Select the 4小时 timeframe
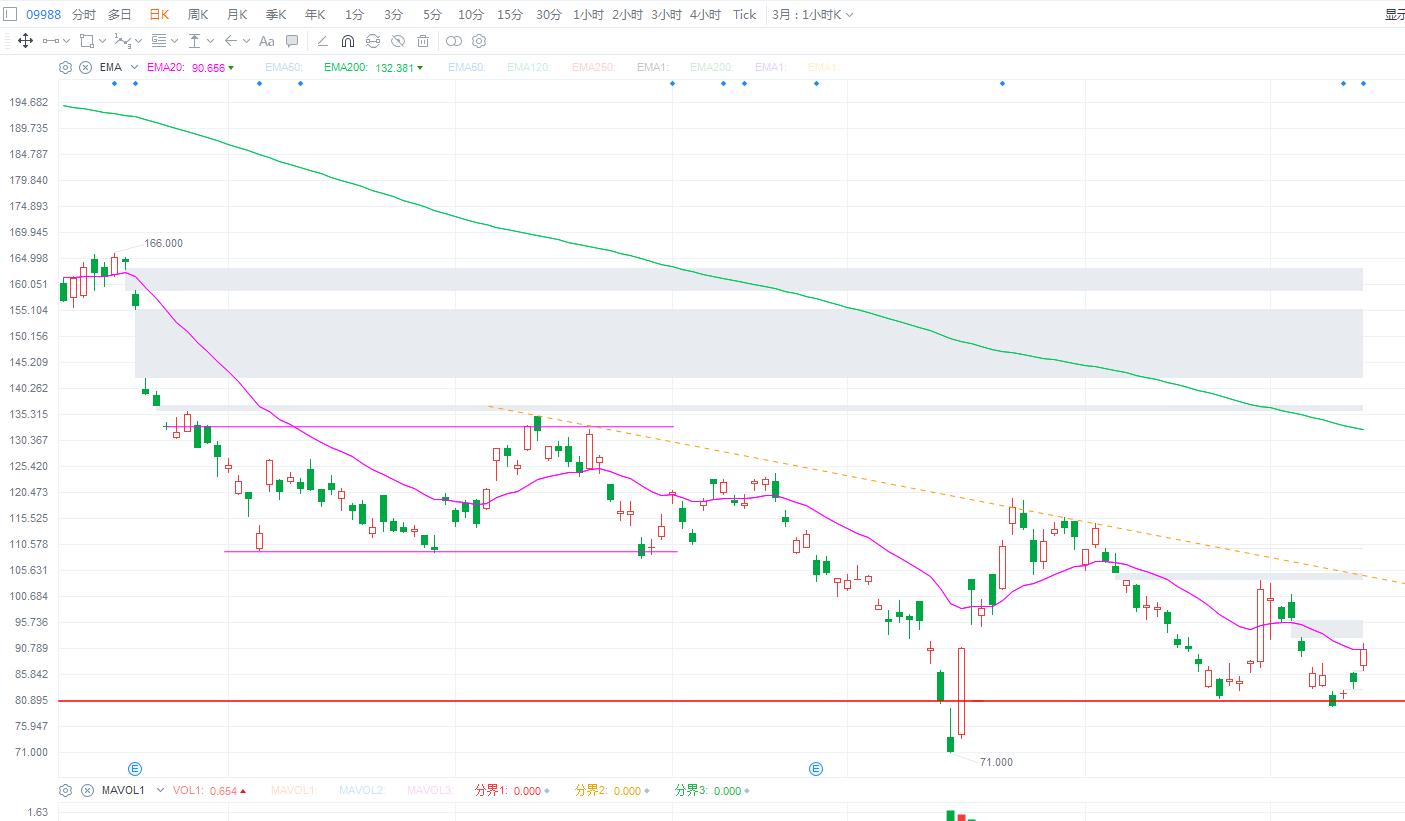Viewport: 1405px width, 821px height. pyautogui.click(x=705, y=15)
